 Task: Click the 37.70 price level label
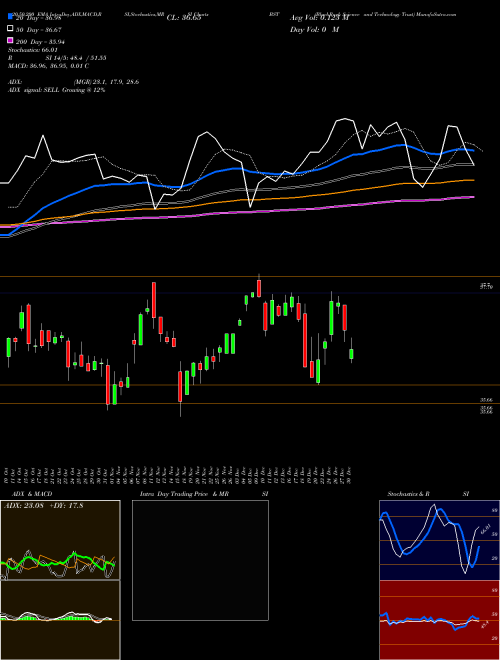coord(486,286)
